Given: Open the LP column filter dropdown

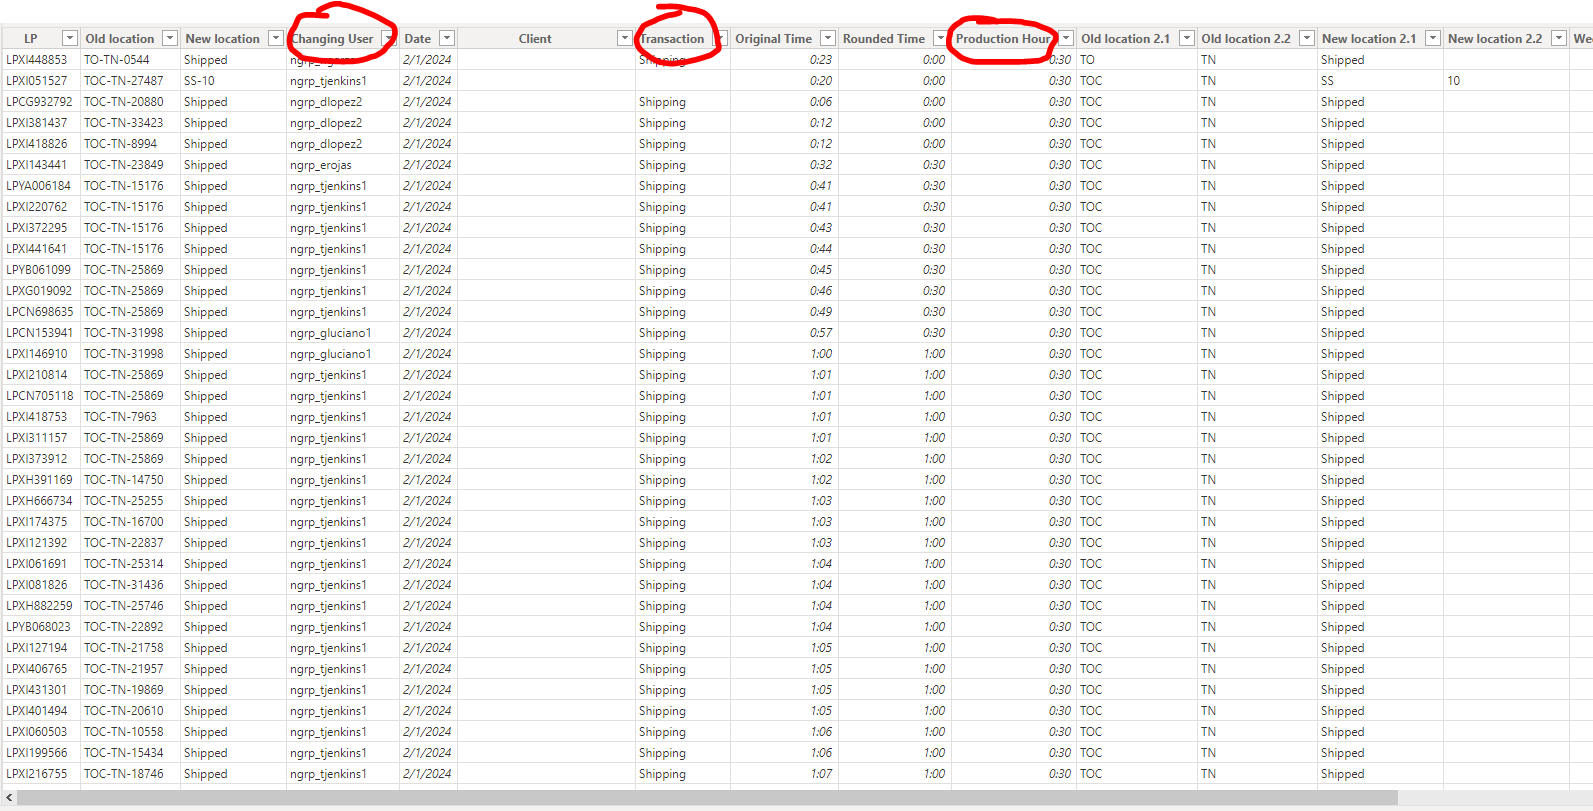Looking at the screenshot, I should coord(70,38).
